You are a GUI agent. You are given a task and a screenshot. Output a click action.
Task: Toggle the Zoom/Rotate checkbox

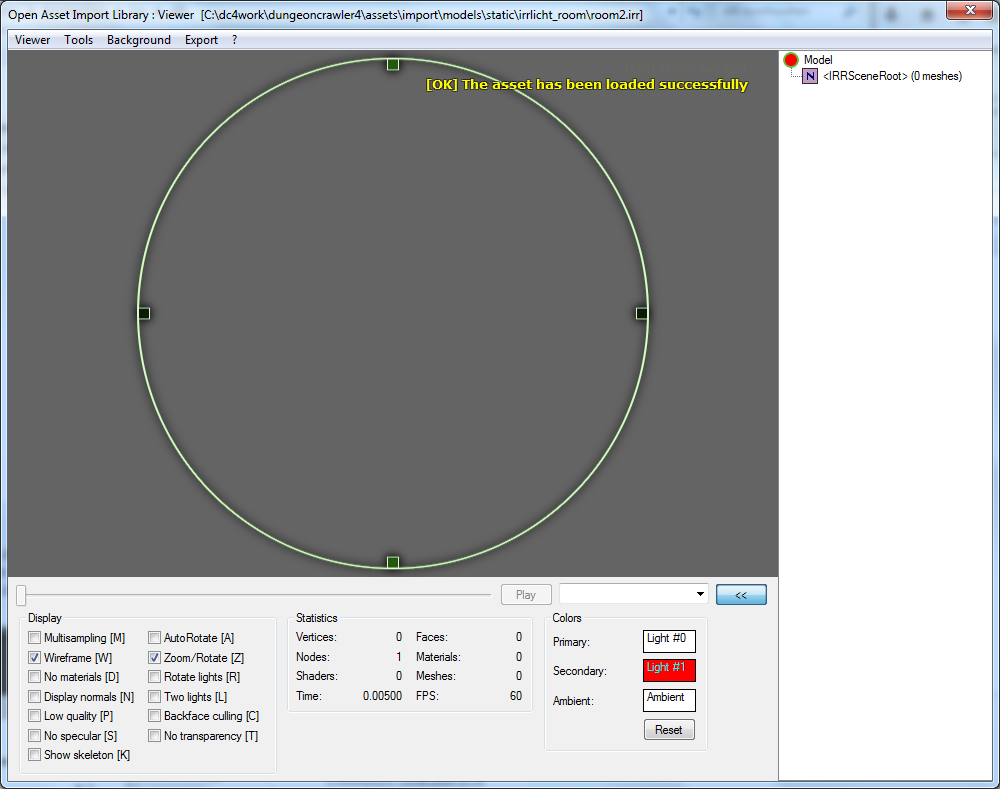pos(155,658)
